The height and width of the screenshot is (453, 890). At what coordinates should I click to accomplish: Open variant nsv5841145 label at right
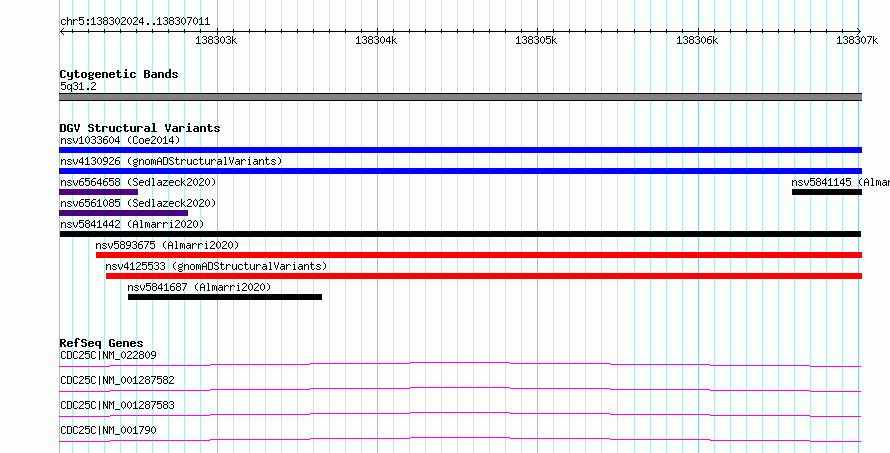[x=840, y=182]
